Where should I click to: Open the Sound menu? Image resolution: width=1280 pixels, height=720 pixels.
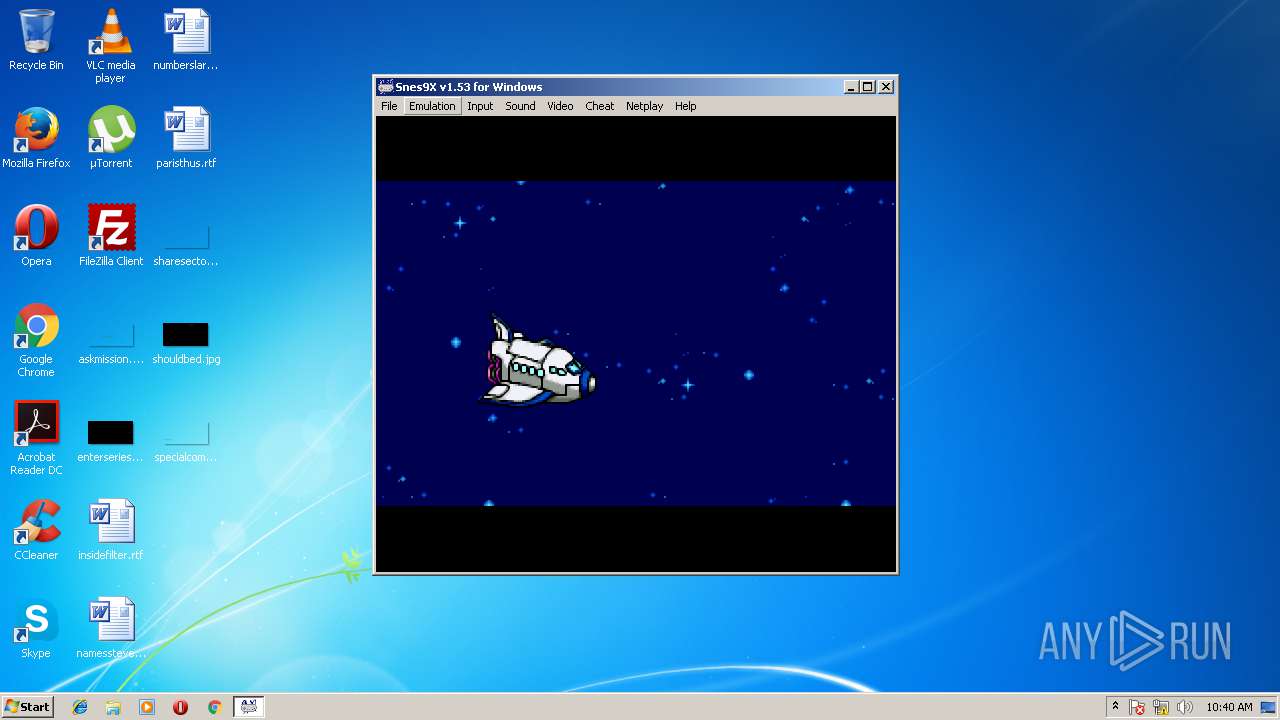(x=520, y=106)
